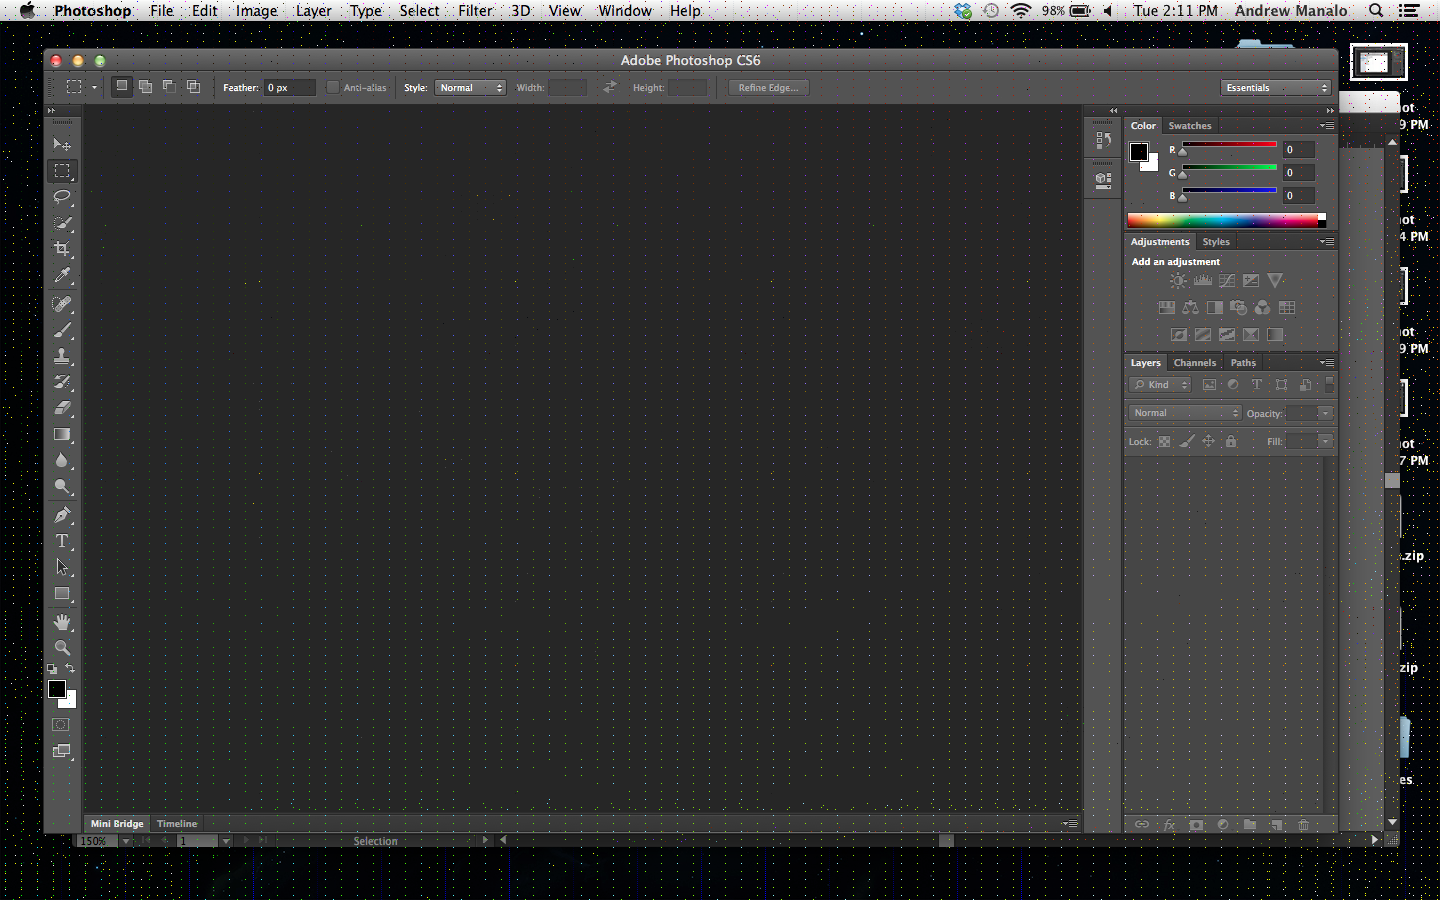Image resolution: width=1440 pixels, height=900 pixels.
Task: Open the History panel icon
Action: [1103, 141]
